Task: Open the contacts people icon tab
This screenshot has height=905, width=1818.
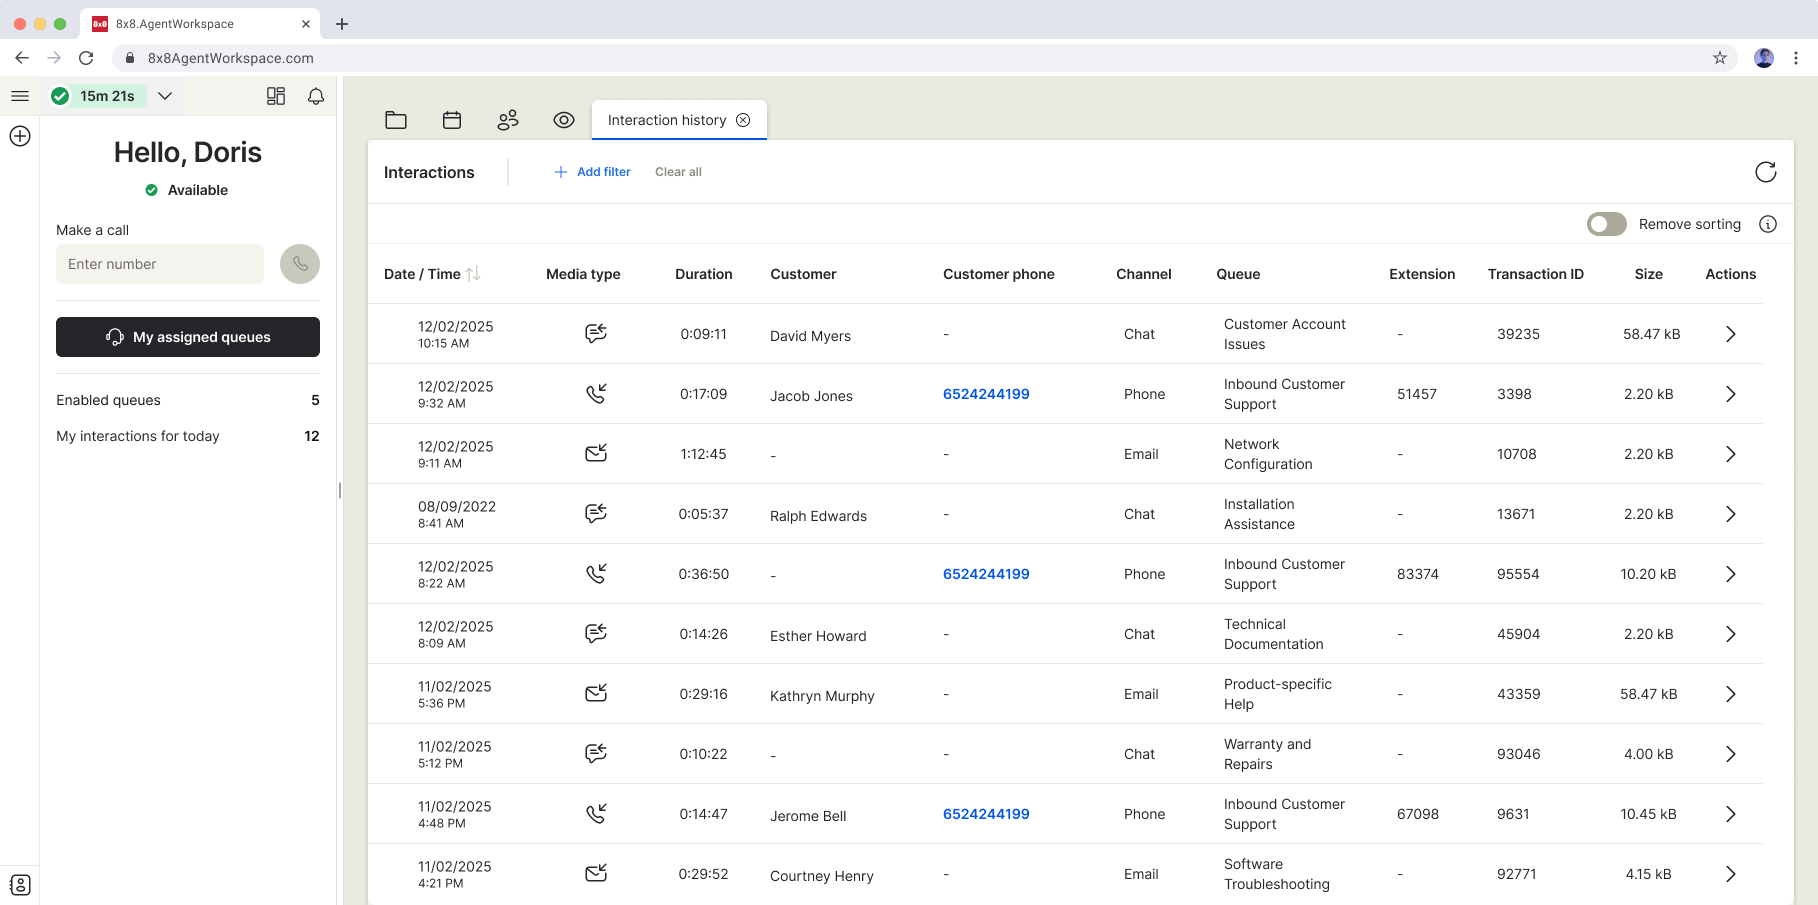Action: pos(508,120)
